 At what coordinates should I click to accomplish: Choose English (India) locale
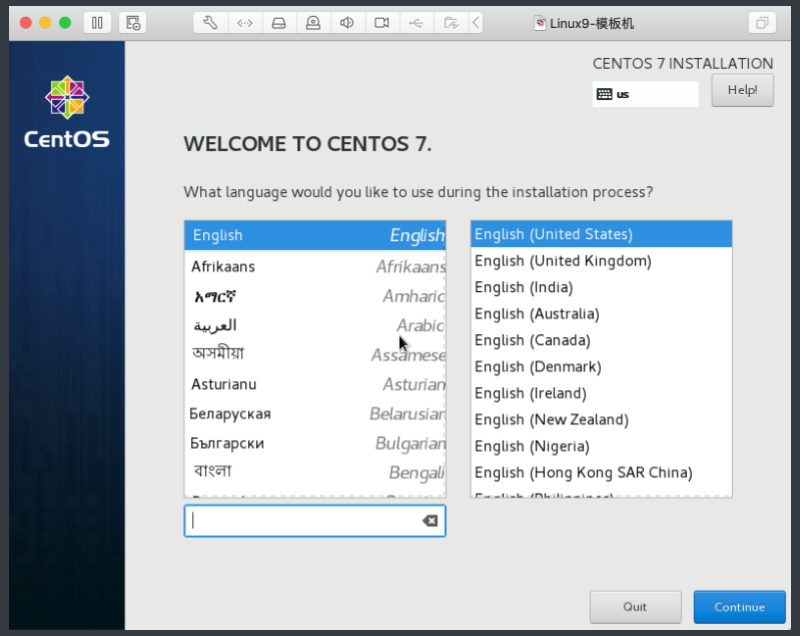pyautogui.click(x=601, y=287)
